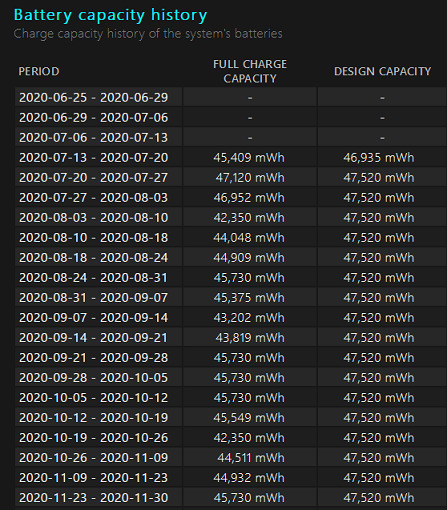Select period 2020-10-05 - 2020-10-12
Viewport: 447px width, 510px height.
click(x=94, y=398)
